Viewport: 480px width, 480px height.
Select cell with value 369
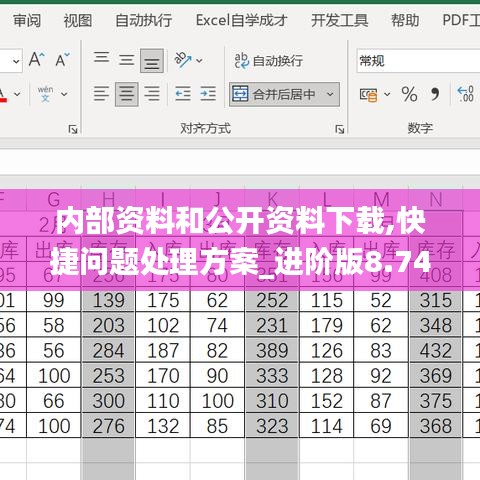436,376
